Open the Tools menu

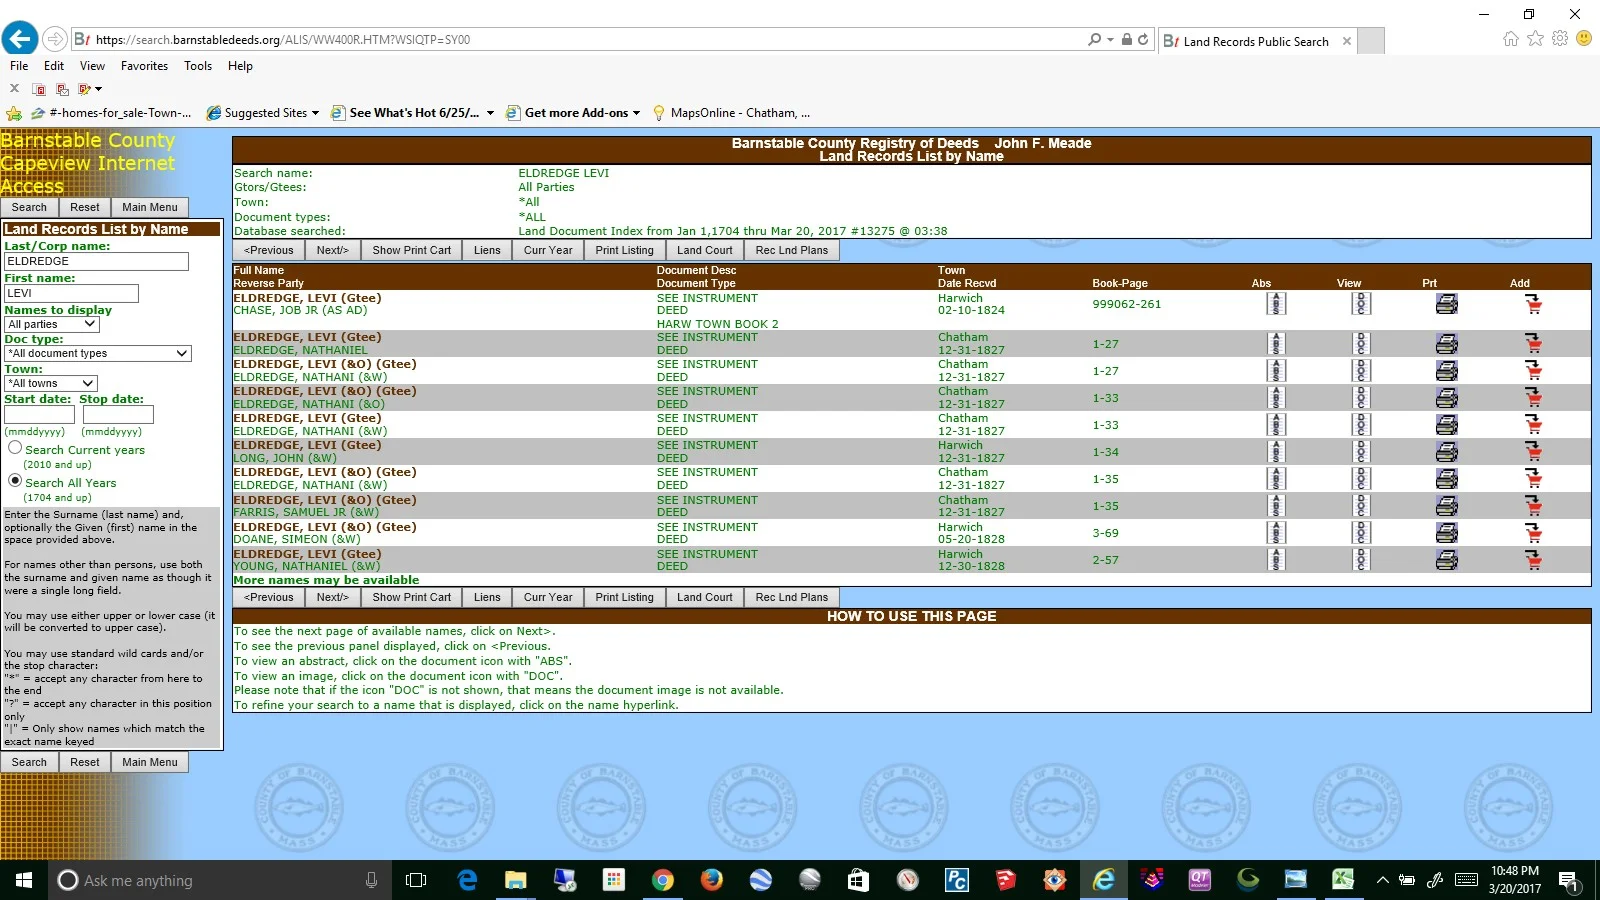(197, 65)
